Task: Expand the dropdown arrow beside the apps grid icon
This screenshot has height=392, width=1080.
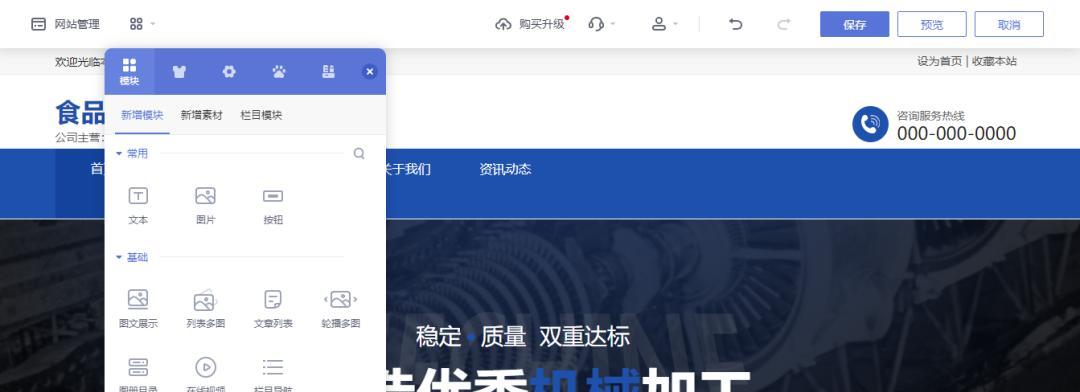Action: tap(153, 24)
